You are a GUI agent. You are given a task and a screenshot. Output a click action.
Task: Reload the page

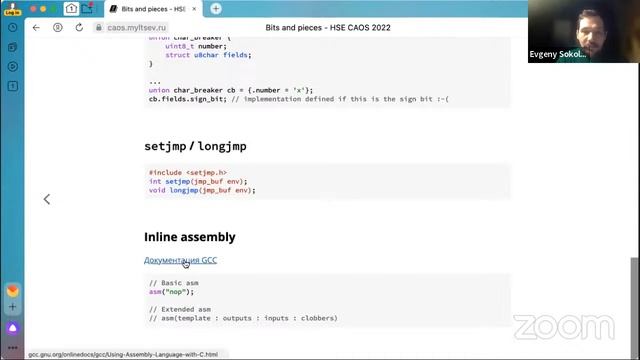click(79, 27)
